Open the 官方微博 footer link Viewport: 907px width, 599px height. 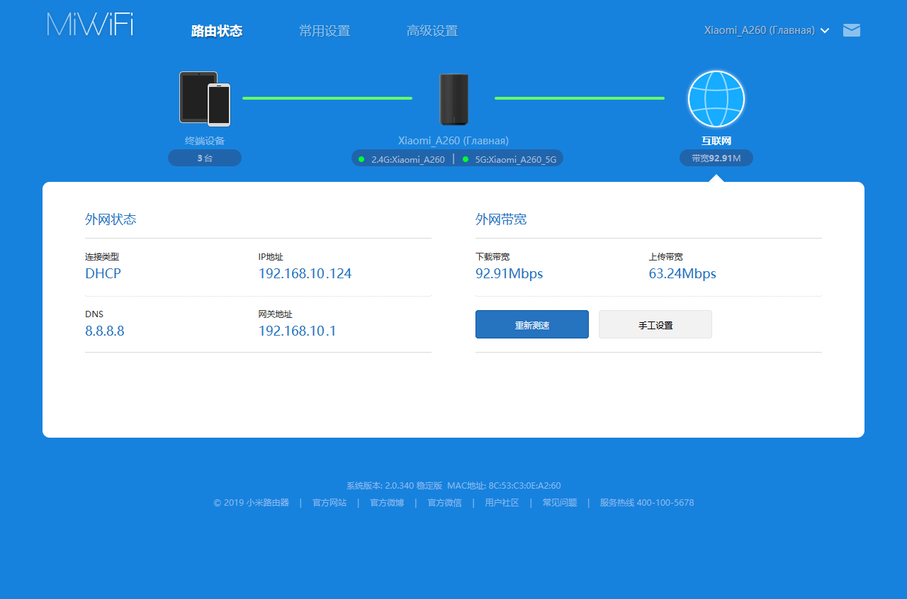tap(387, 502)
